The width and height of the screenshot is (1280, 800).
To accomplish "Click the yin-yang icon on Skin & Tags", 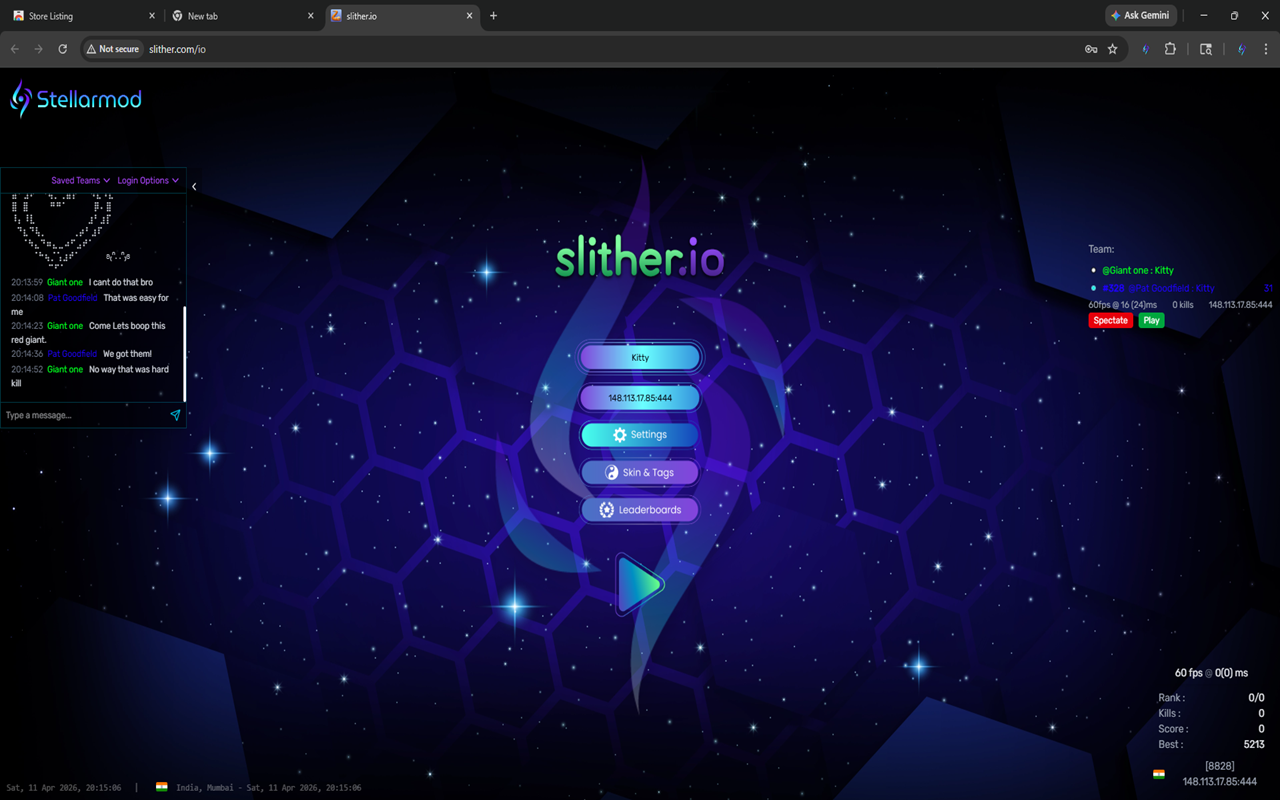I will click(612, 472).
